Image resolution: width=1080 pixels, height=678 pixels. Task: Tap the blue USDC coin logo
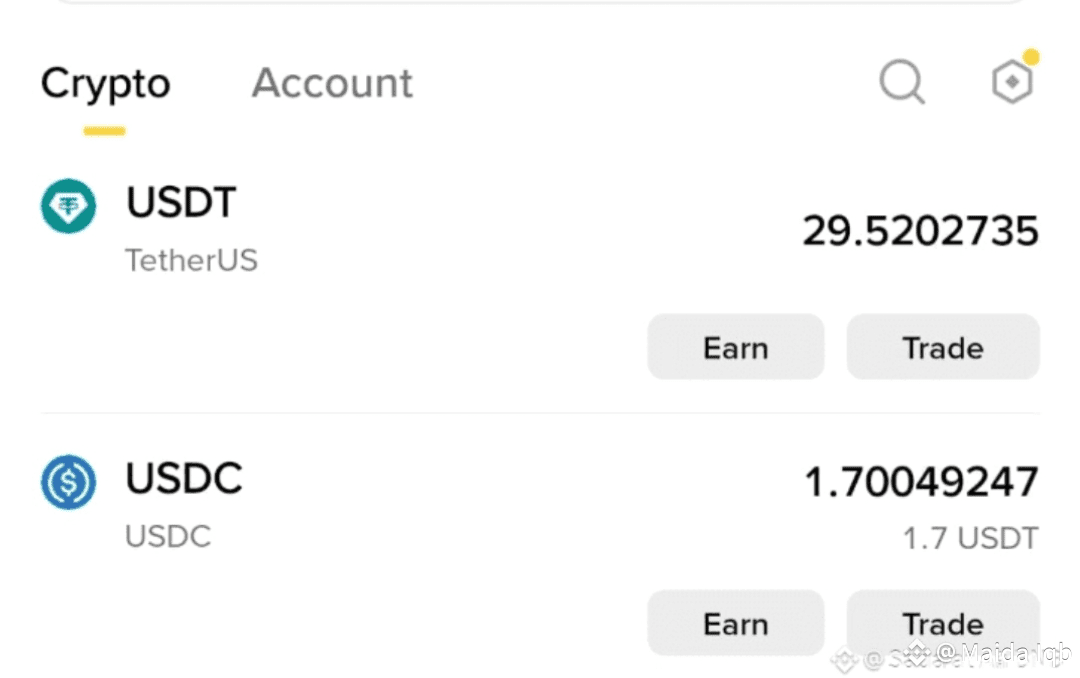[x=68, y=482]
